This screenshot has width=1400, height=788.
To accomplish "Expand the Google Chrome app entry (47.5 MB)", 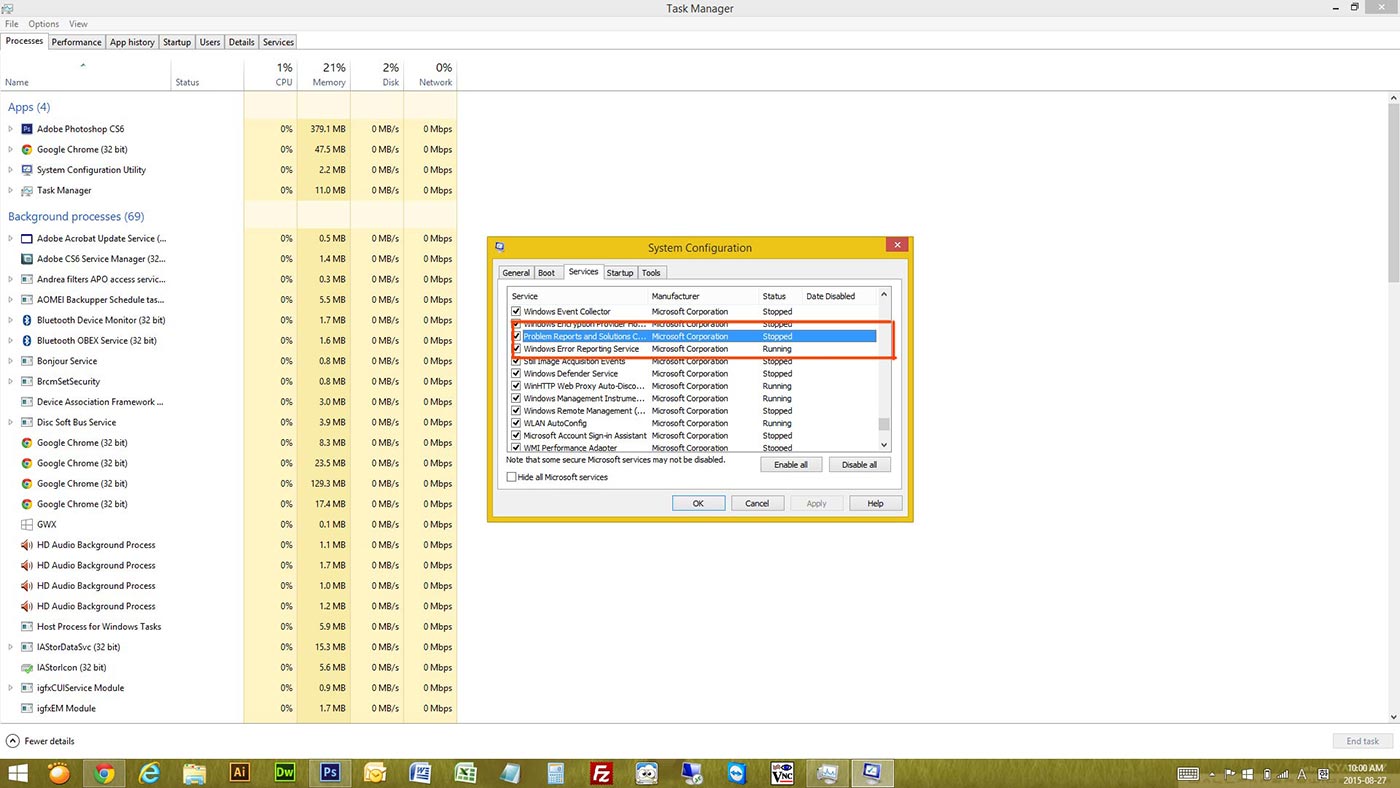I will [x=11, y=149].
